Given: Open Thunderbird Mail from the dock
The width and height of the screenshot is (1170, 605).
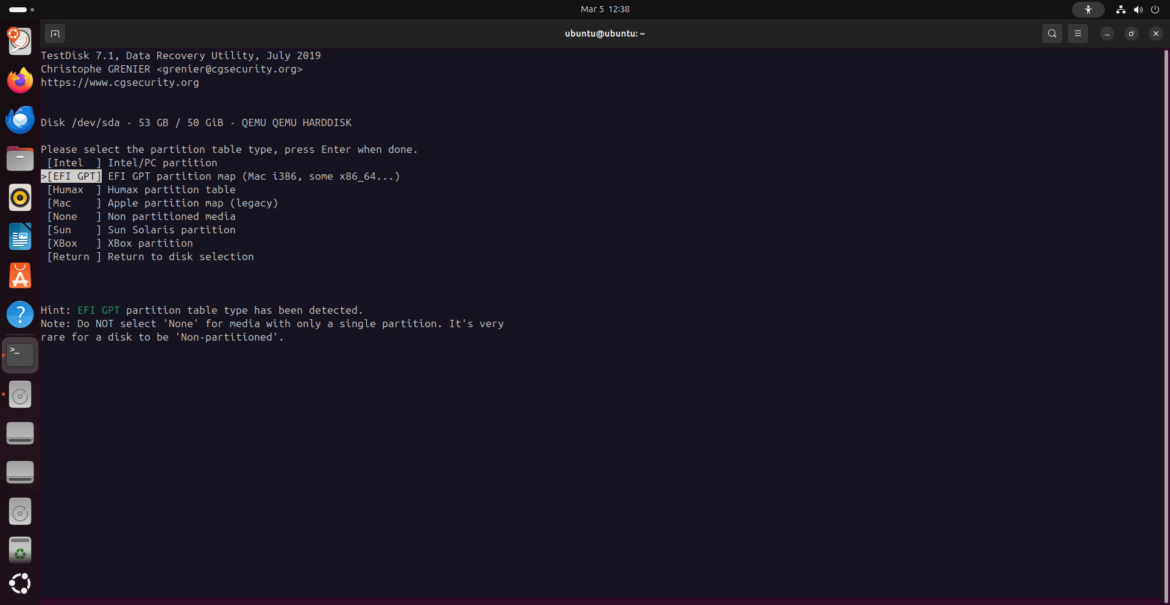Looking at the screenshot, I should [x=20, y=119].
